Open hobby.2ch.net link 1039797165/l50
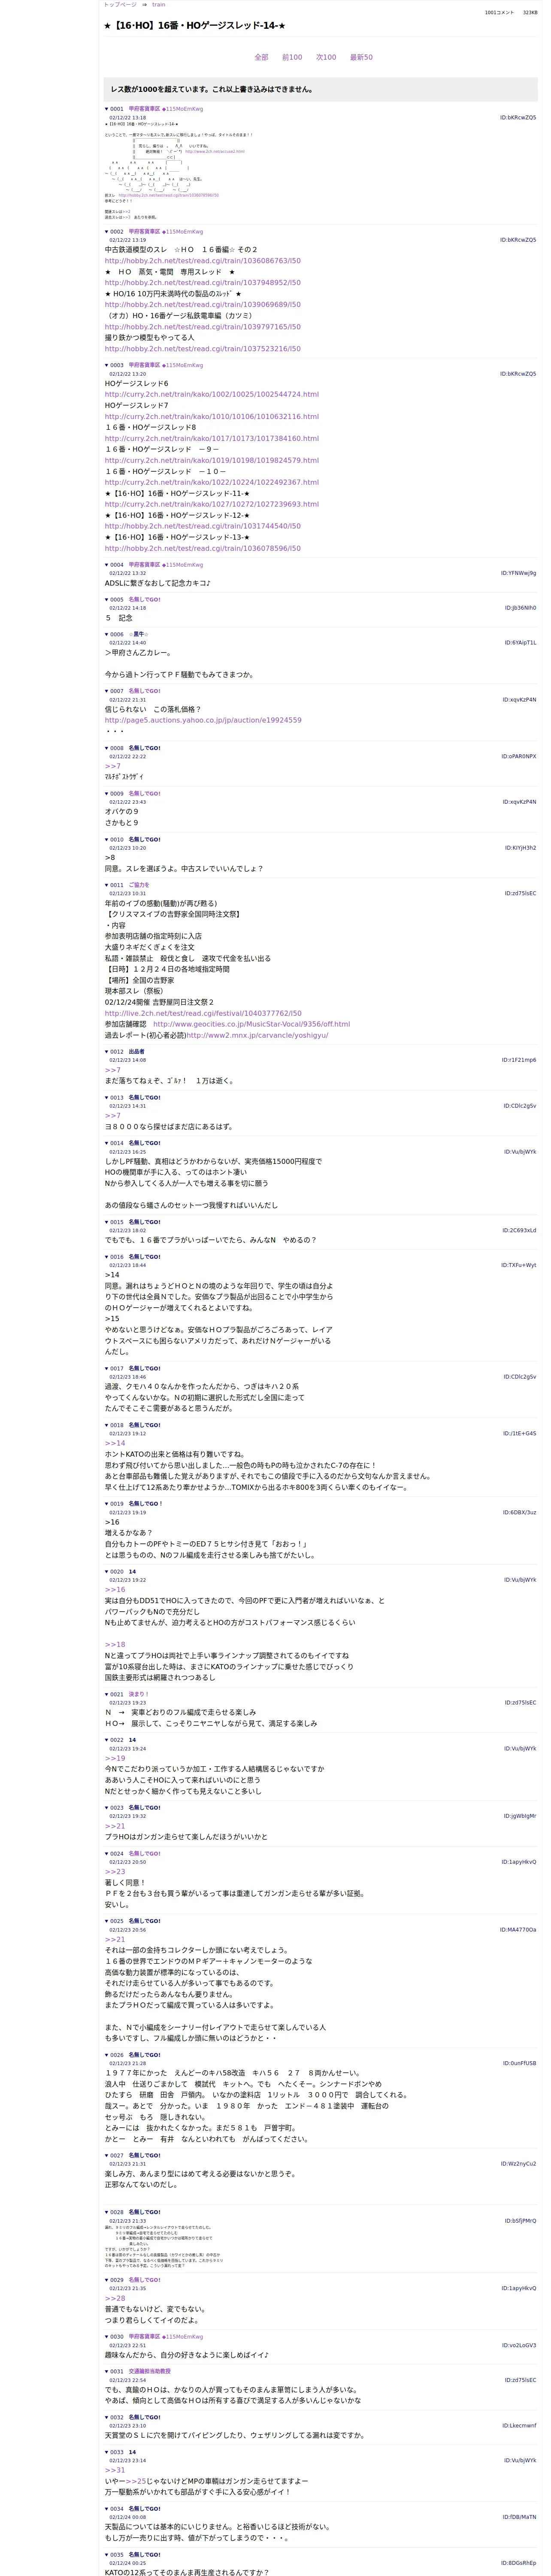The height and width of the screenshot is (2576, 551). click(x=202, y=327)
